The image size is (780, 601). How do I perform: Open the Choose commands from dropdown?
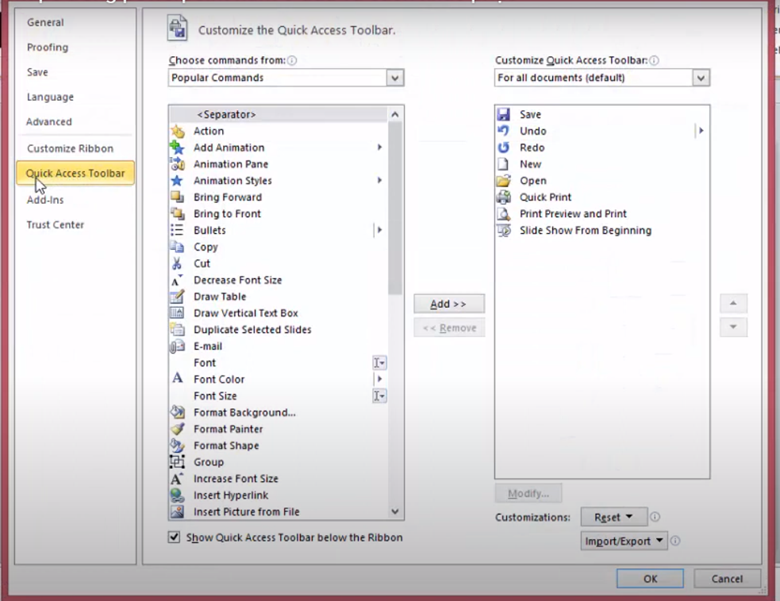click(395, 78)
